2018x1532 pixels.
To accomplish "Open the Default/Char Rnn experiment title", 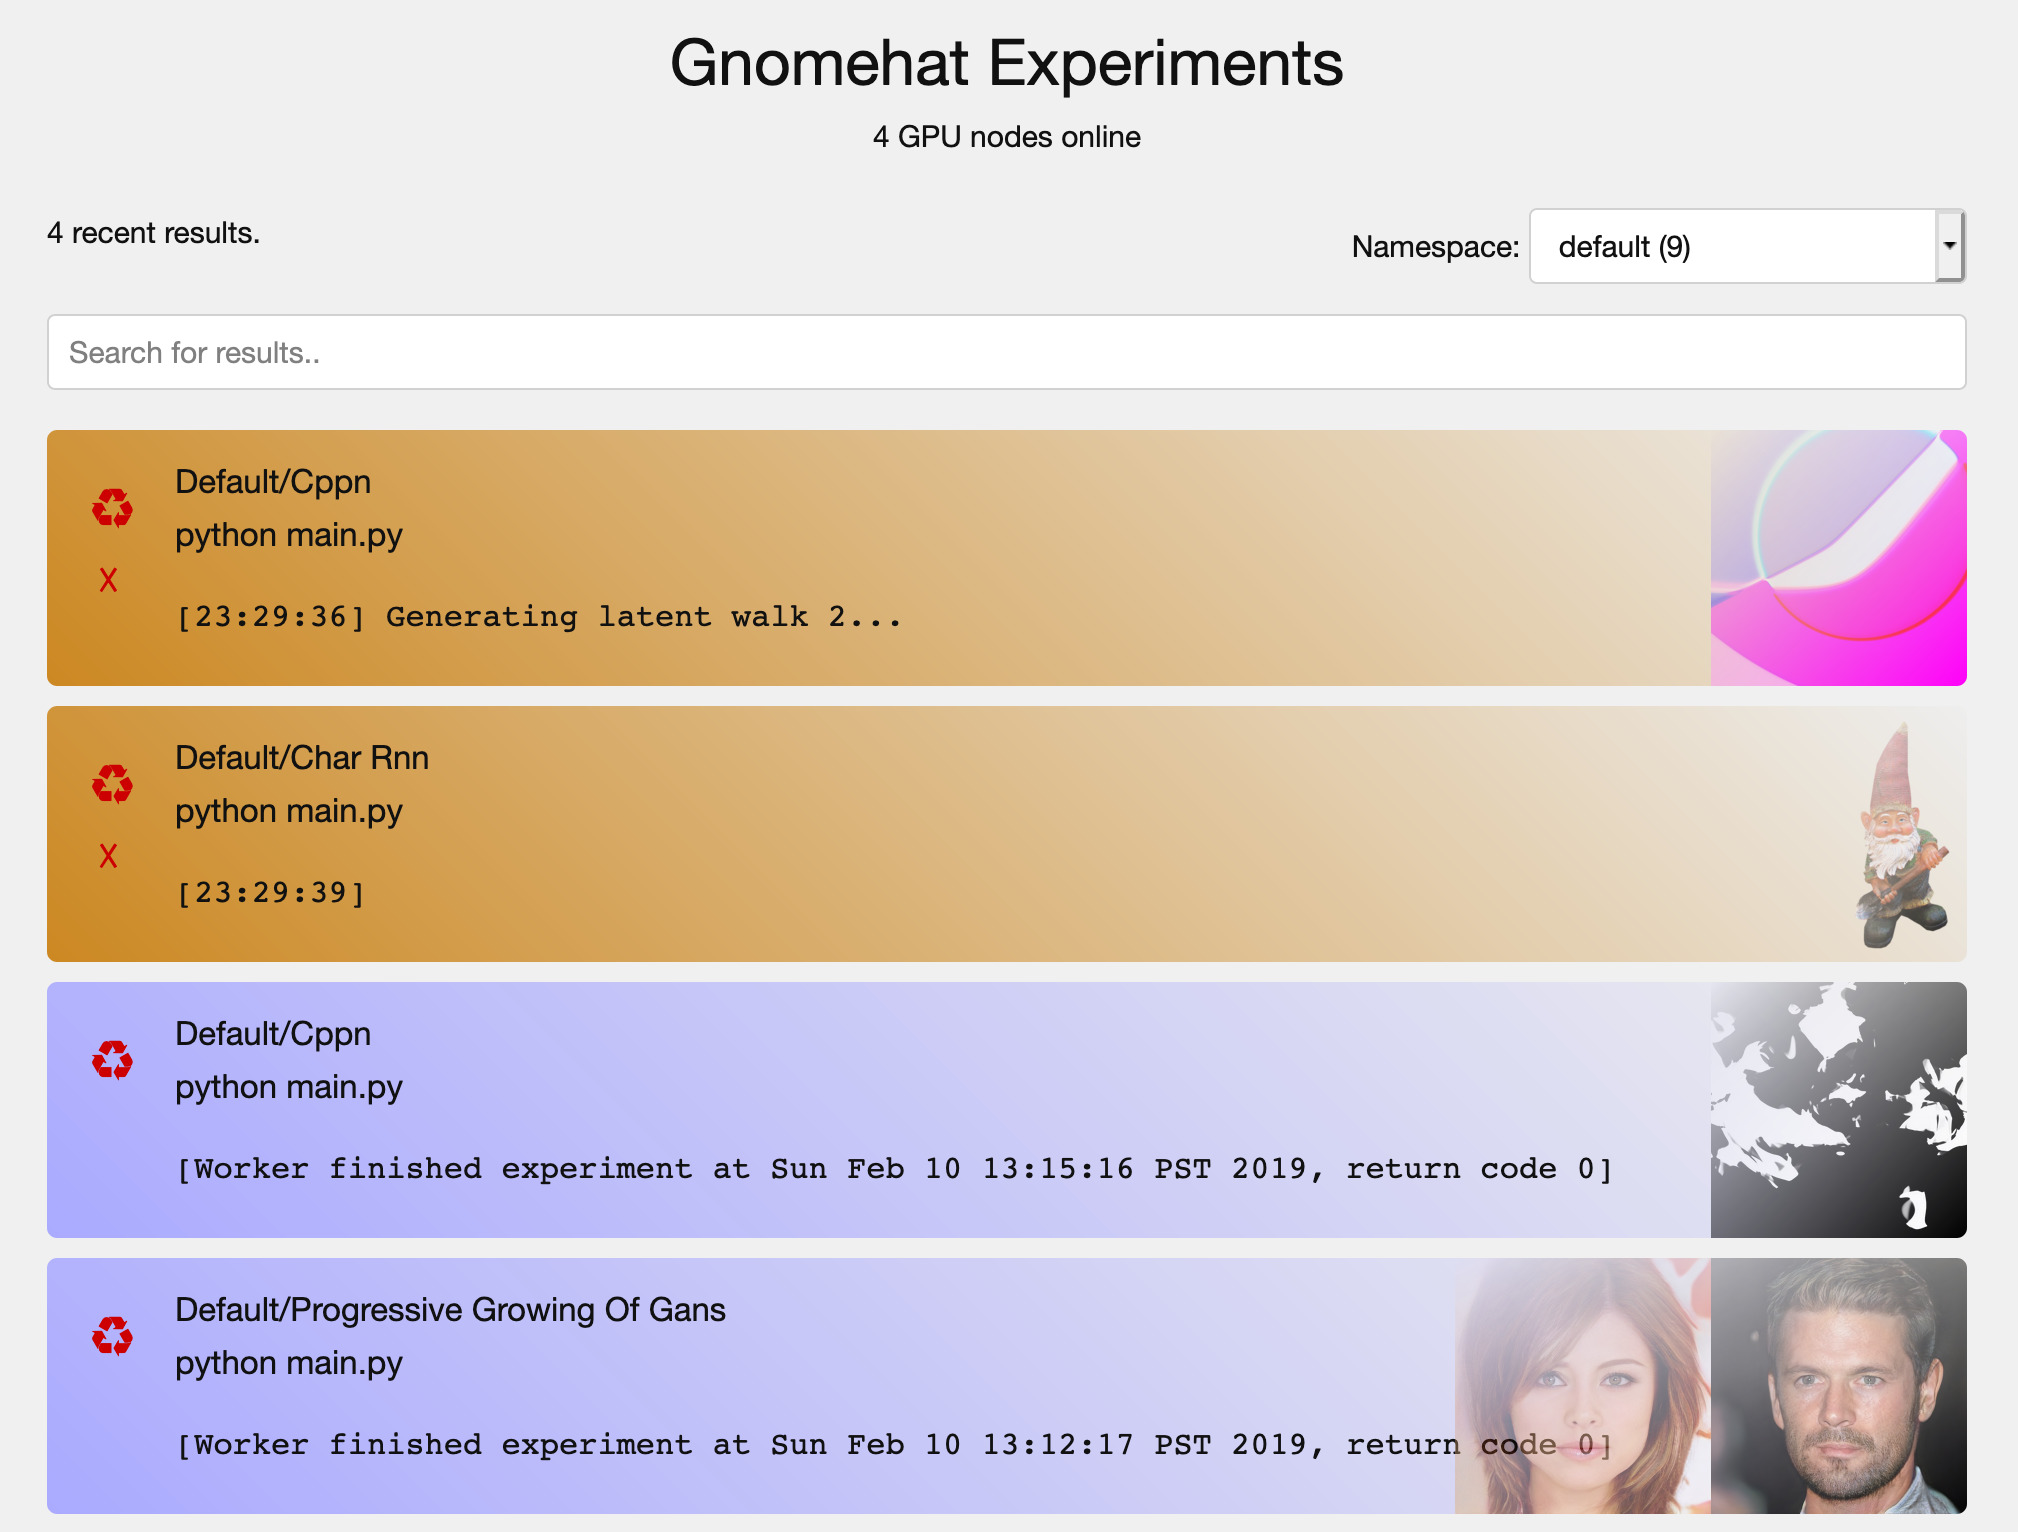I will (302, 758).
